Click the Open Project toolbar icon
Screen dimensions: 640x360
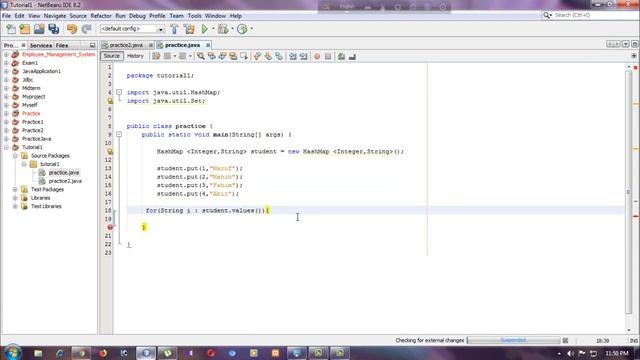pyautogui.click(x=39, y=29)
